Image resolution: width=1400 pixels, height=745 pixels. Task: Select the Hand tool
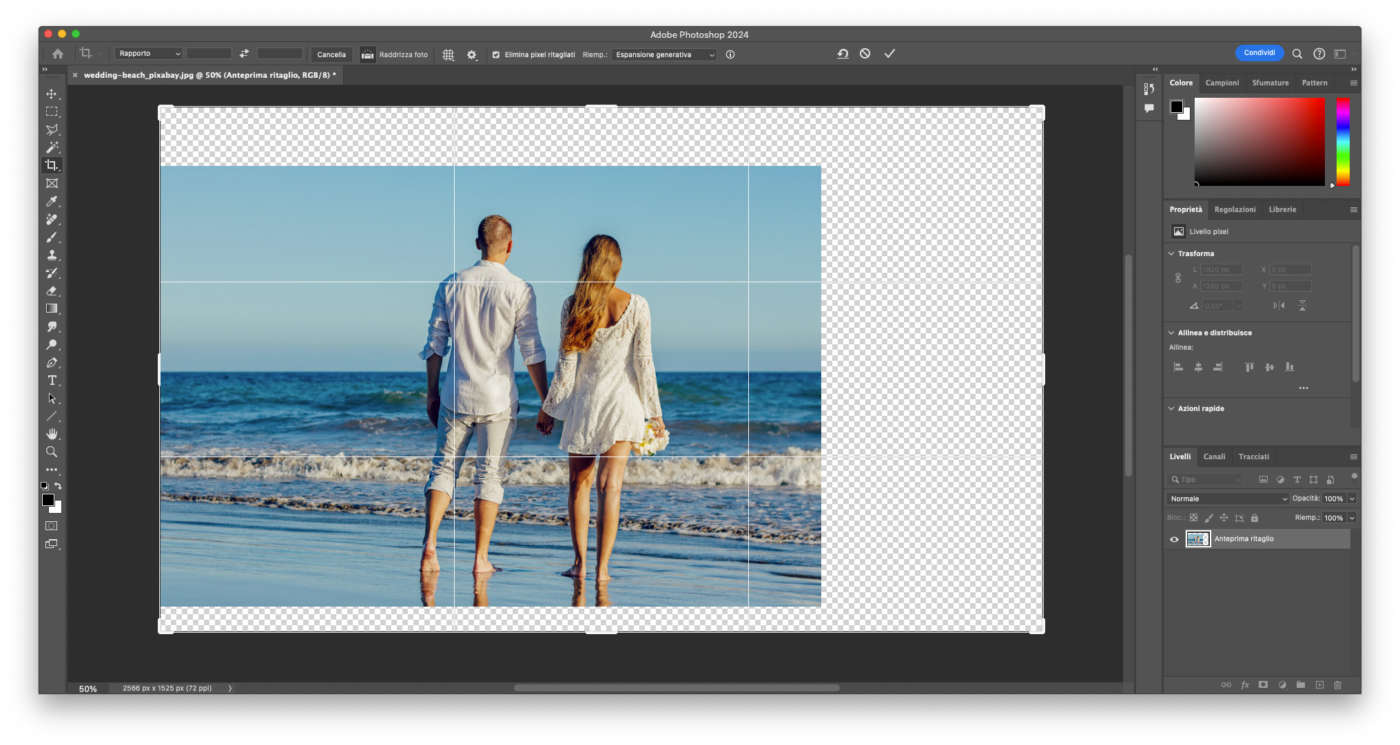tap(52, 434)
